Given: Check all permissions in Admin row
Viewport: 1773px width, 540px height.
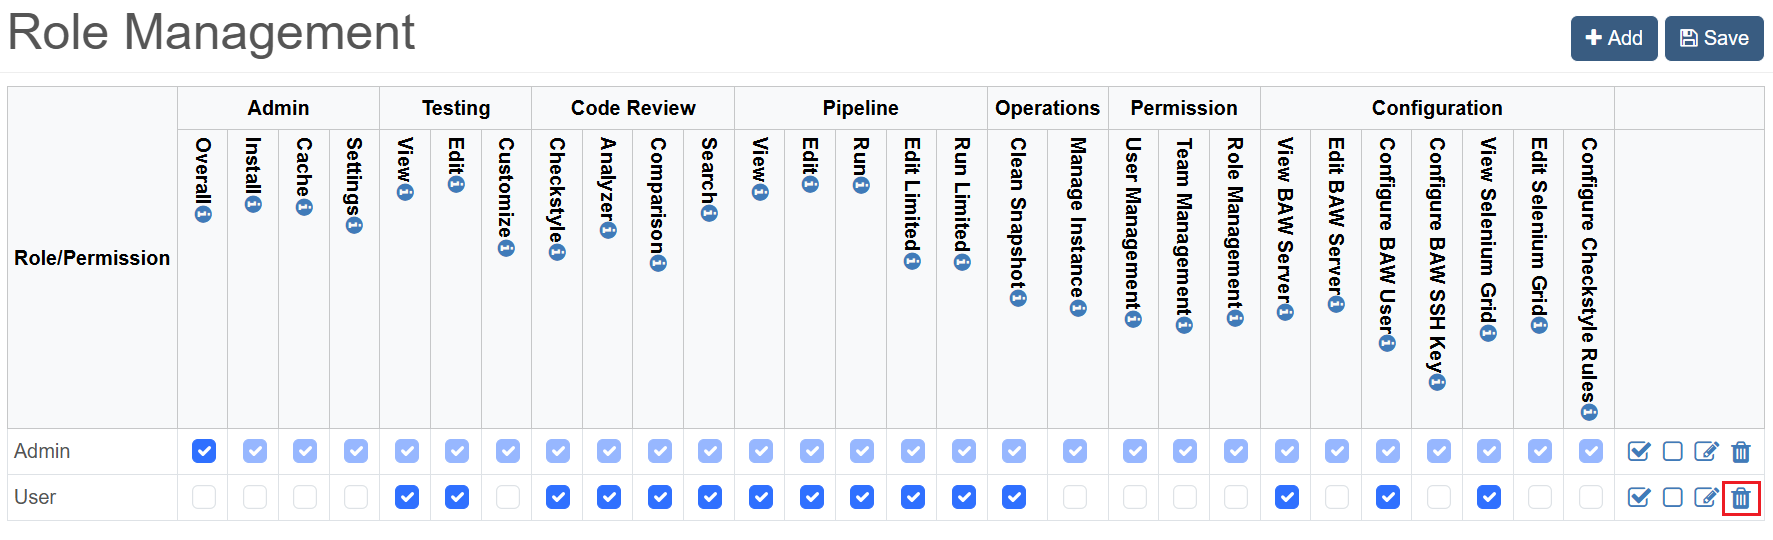Looking at the screenshot, I should (1639, 452).
